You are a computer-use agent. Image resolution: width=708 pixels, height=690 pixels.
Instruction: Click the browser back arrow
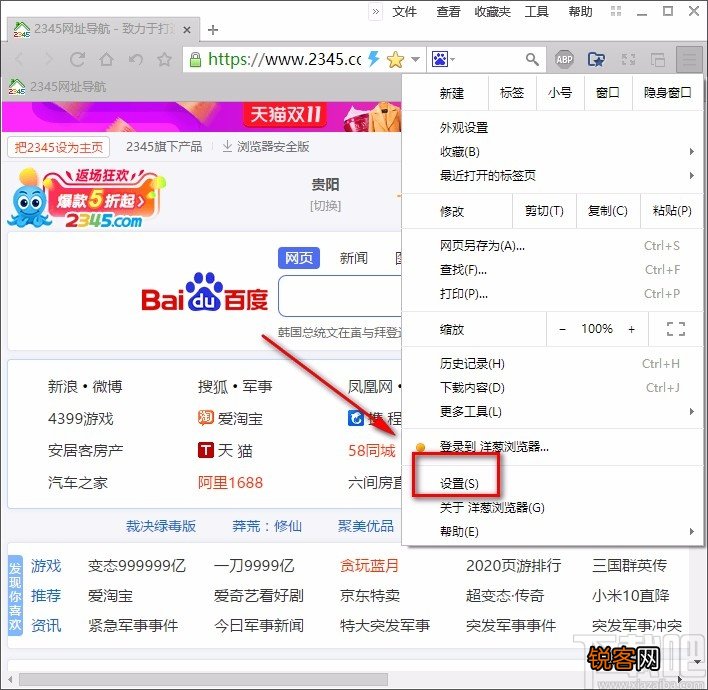19,59
